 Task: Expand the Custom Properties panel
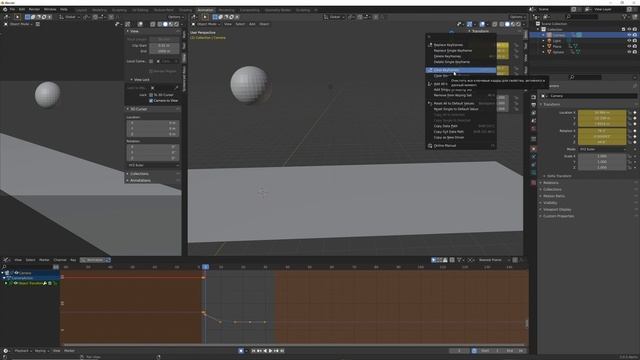pos(558,216)
